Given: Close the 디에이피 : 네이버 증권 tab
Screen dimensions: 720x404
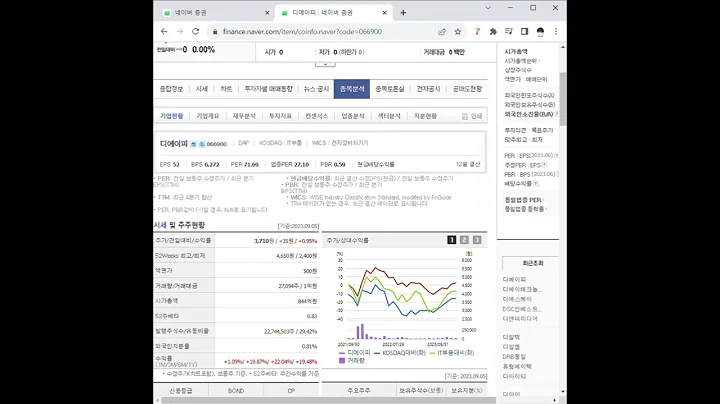Looking at the screenshot, I should (x=385, y=13).
